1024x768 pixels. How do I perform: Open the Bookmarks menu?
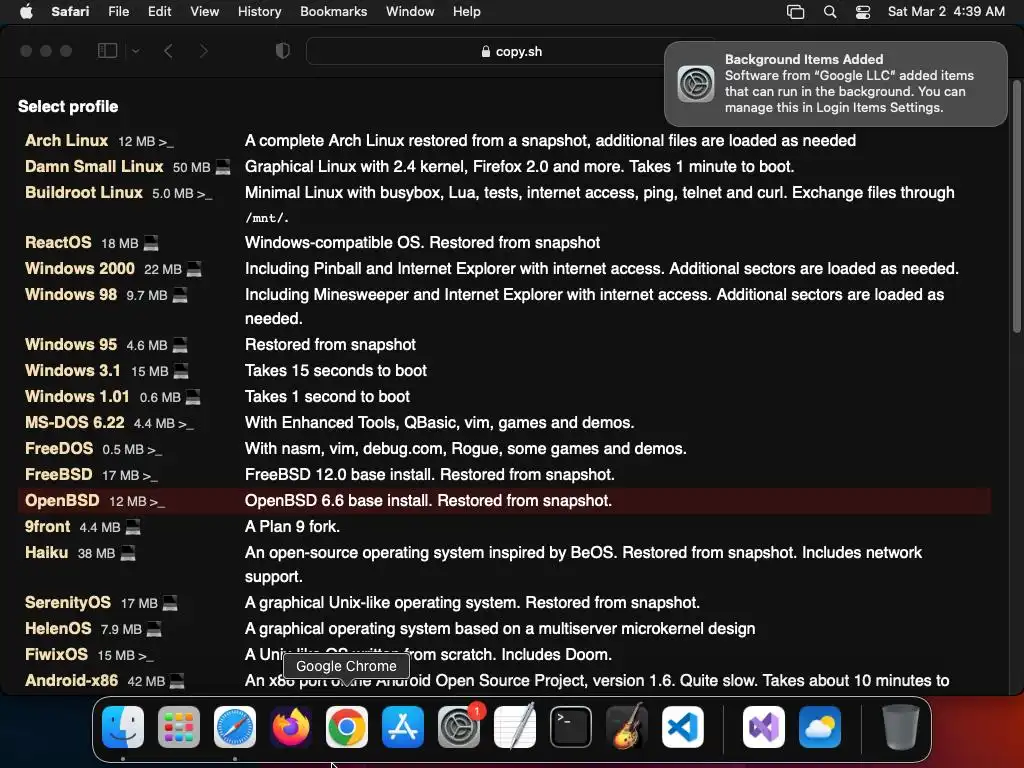pyautogui.click(x=333, y=11)
